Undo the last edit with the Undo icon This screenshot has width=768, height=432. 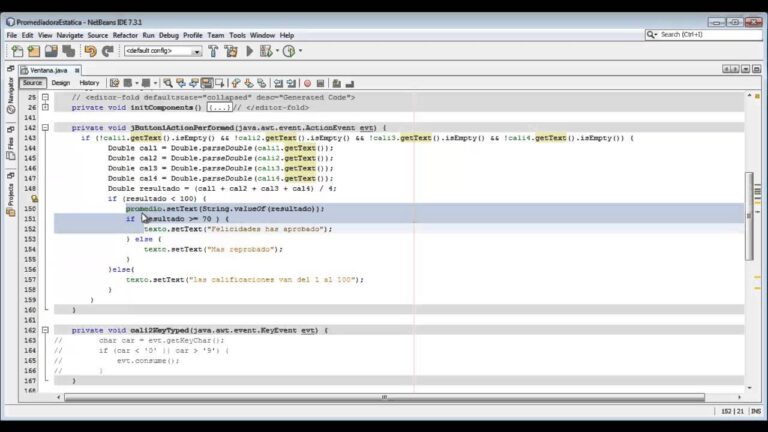[x=91, y=51]
